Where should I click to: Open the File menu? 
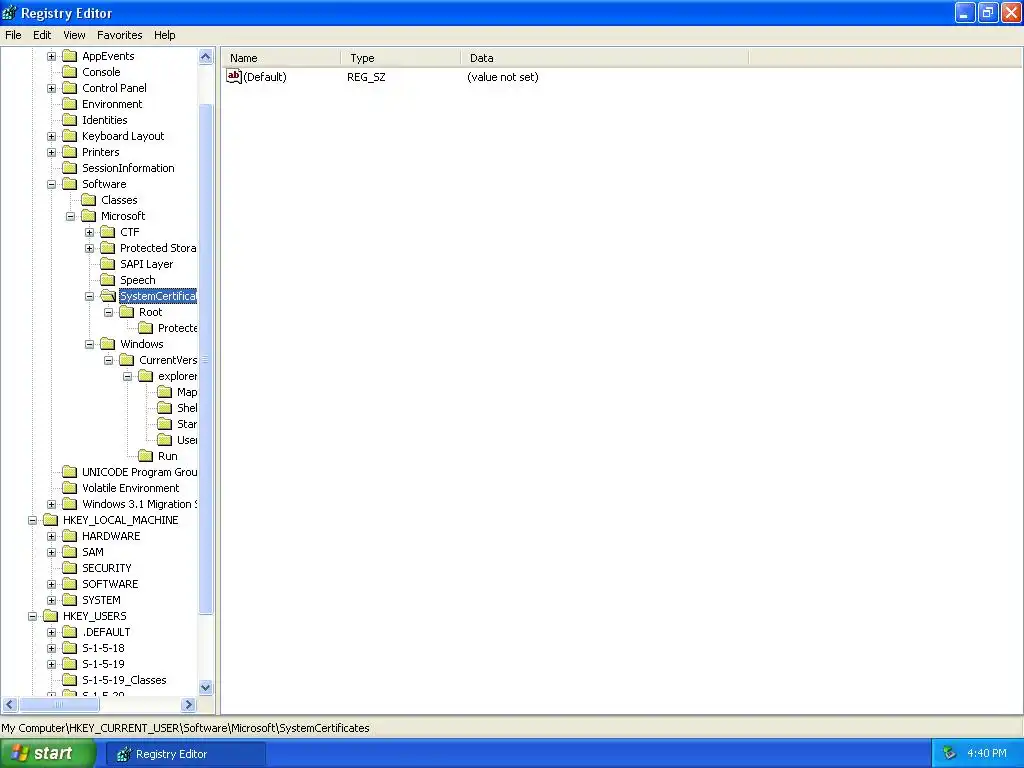point(13,35)
